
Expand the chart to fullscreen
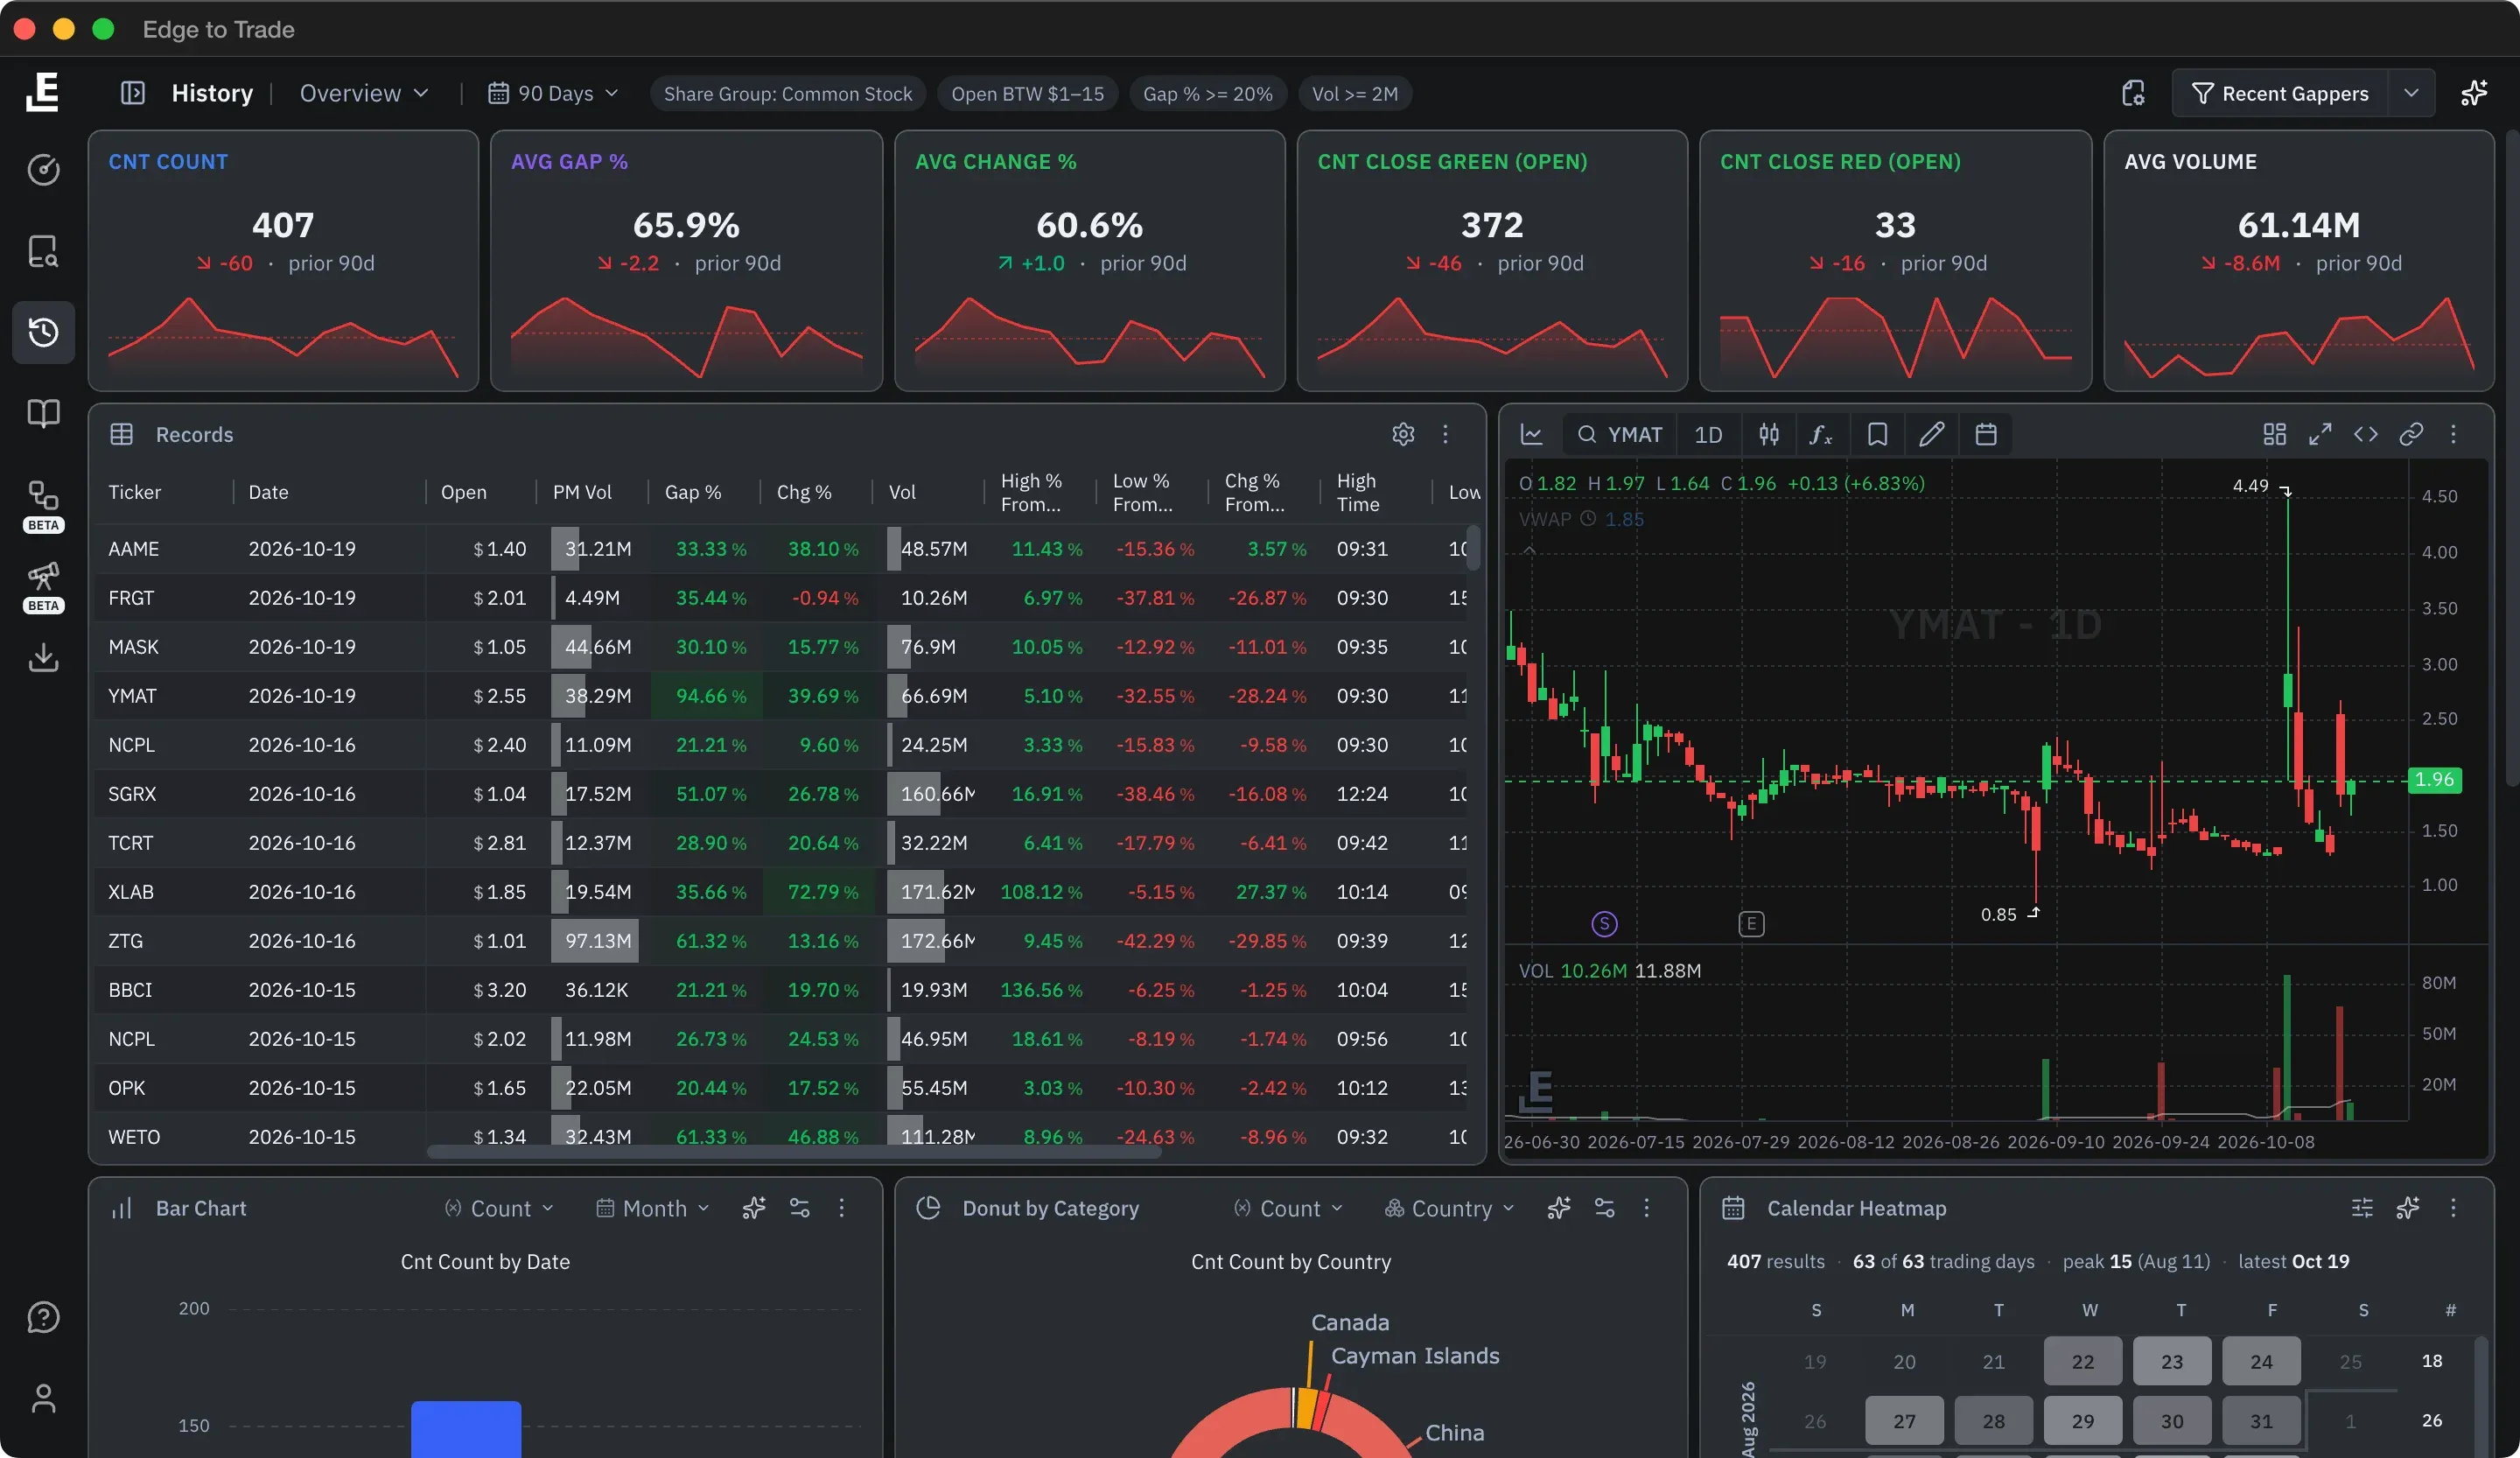(x=2320, y=434)
